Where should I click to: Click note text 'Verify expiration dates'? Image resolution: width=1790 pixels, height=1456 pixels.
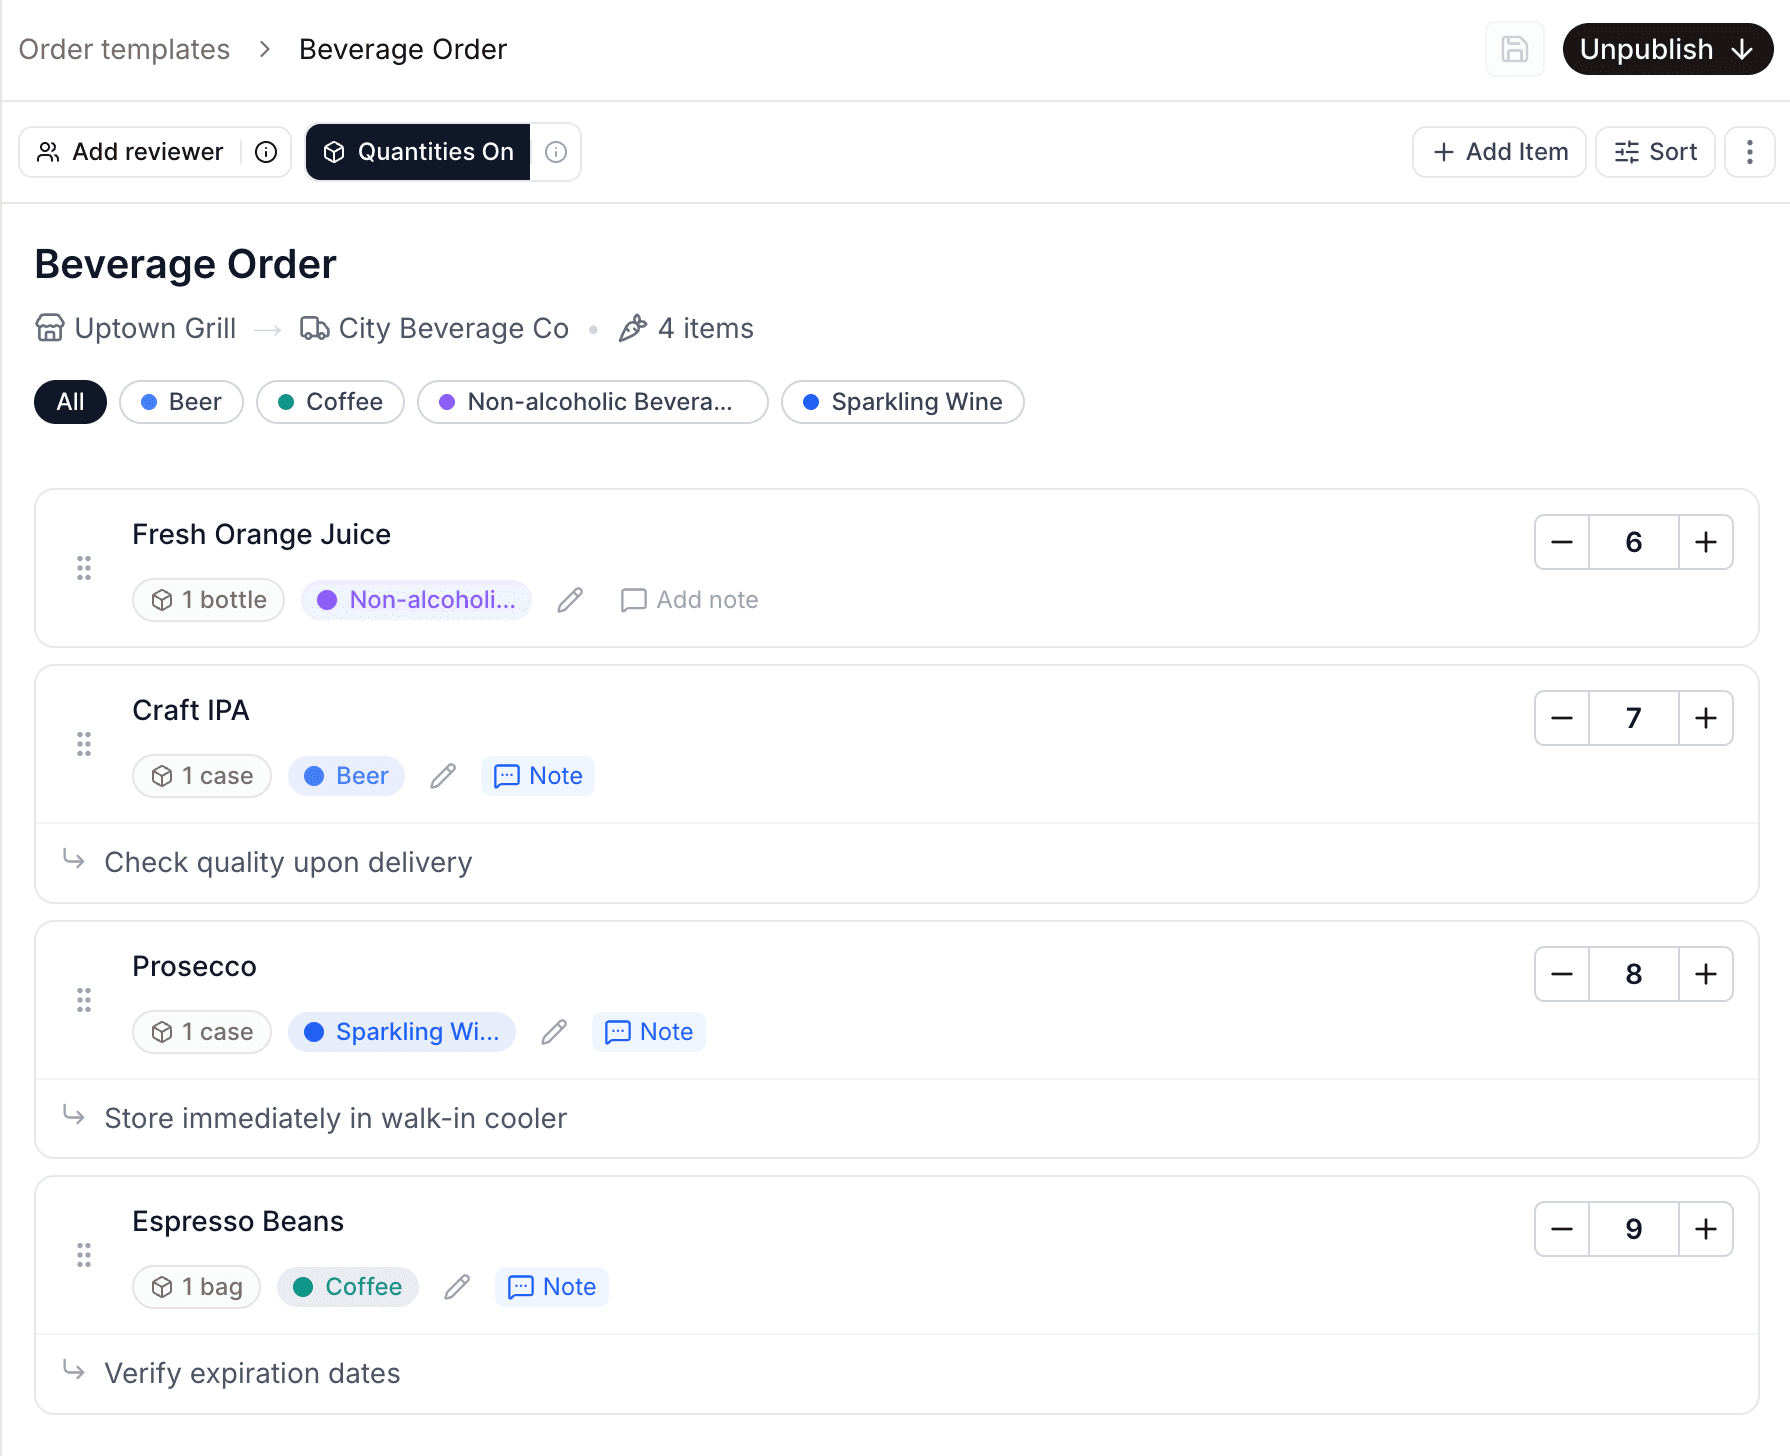coord(252,1373)
